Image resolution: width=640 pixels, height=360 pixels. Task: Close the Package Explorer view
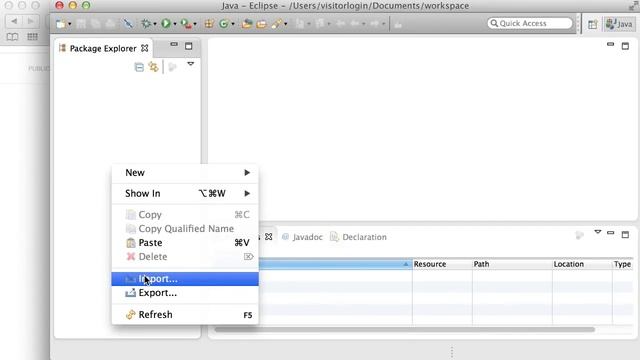pyautogui.click(x=144, y=48)
